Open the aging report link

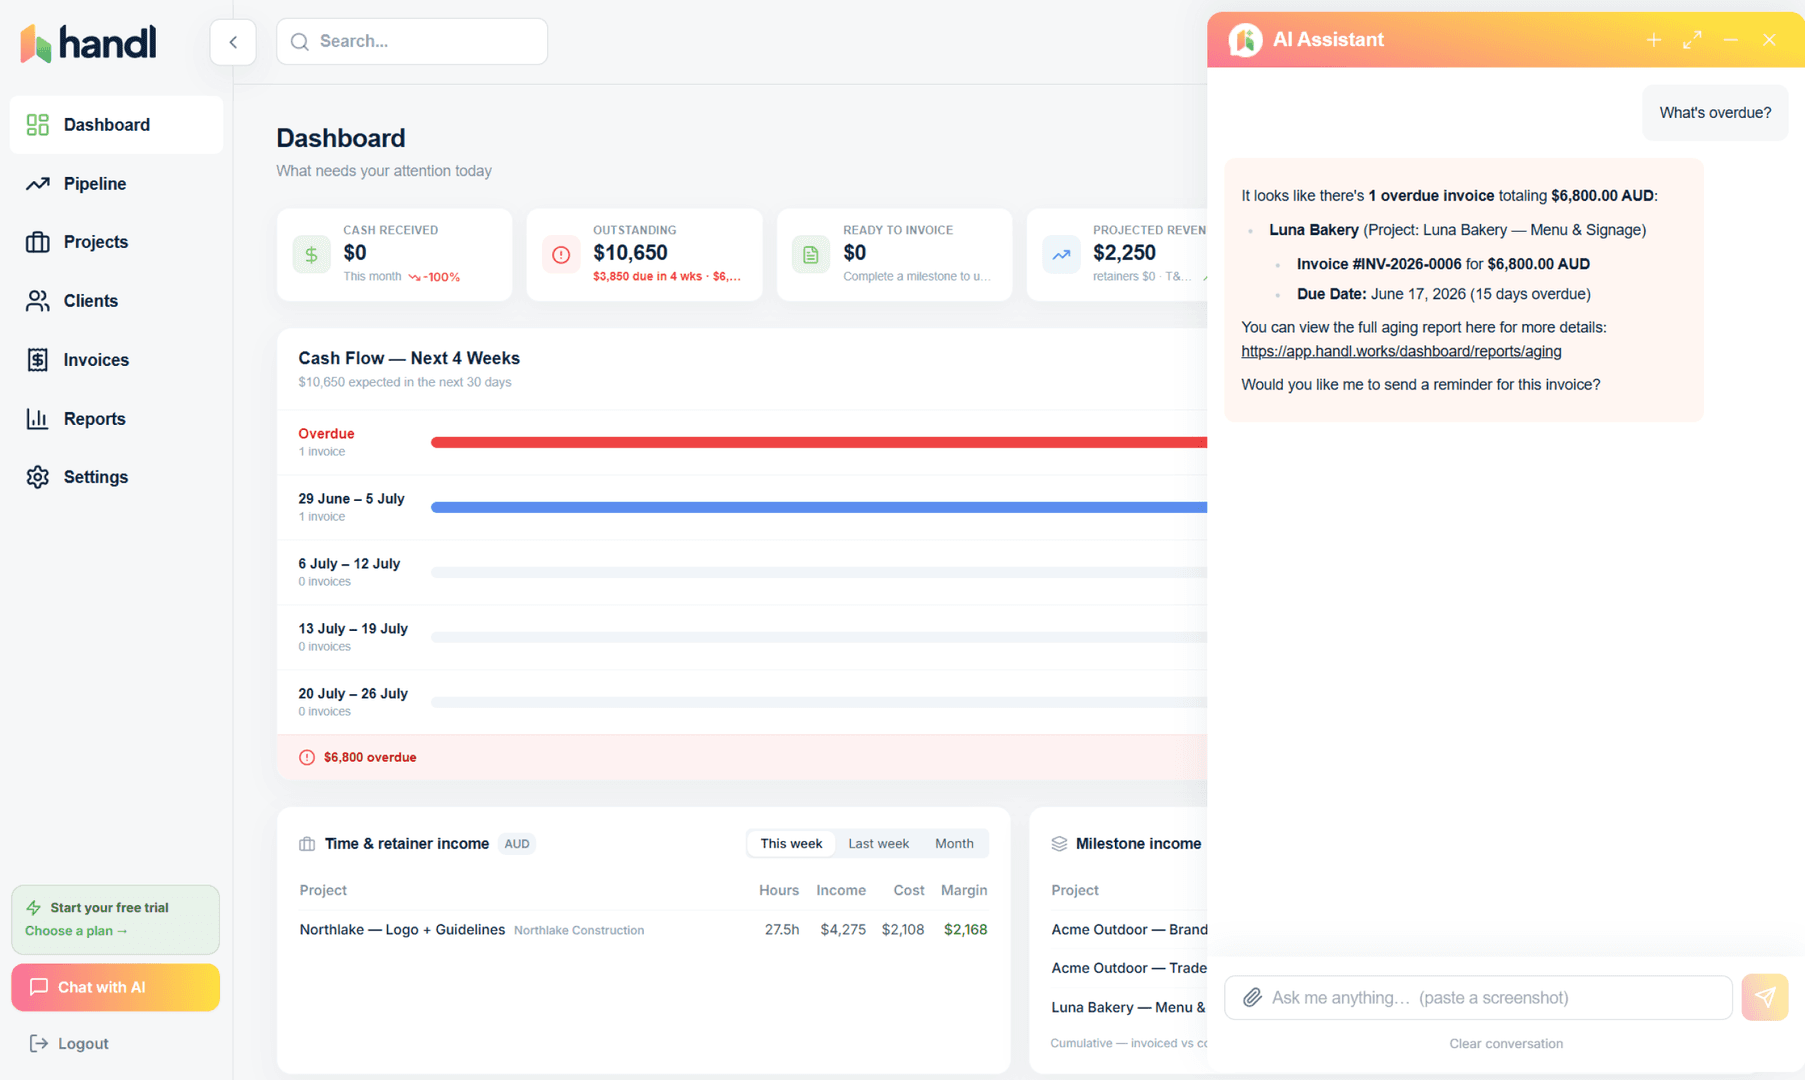(1401, 351)
